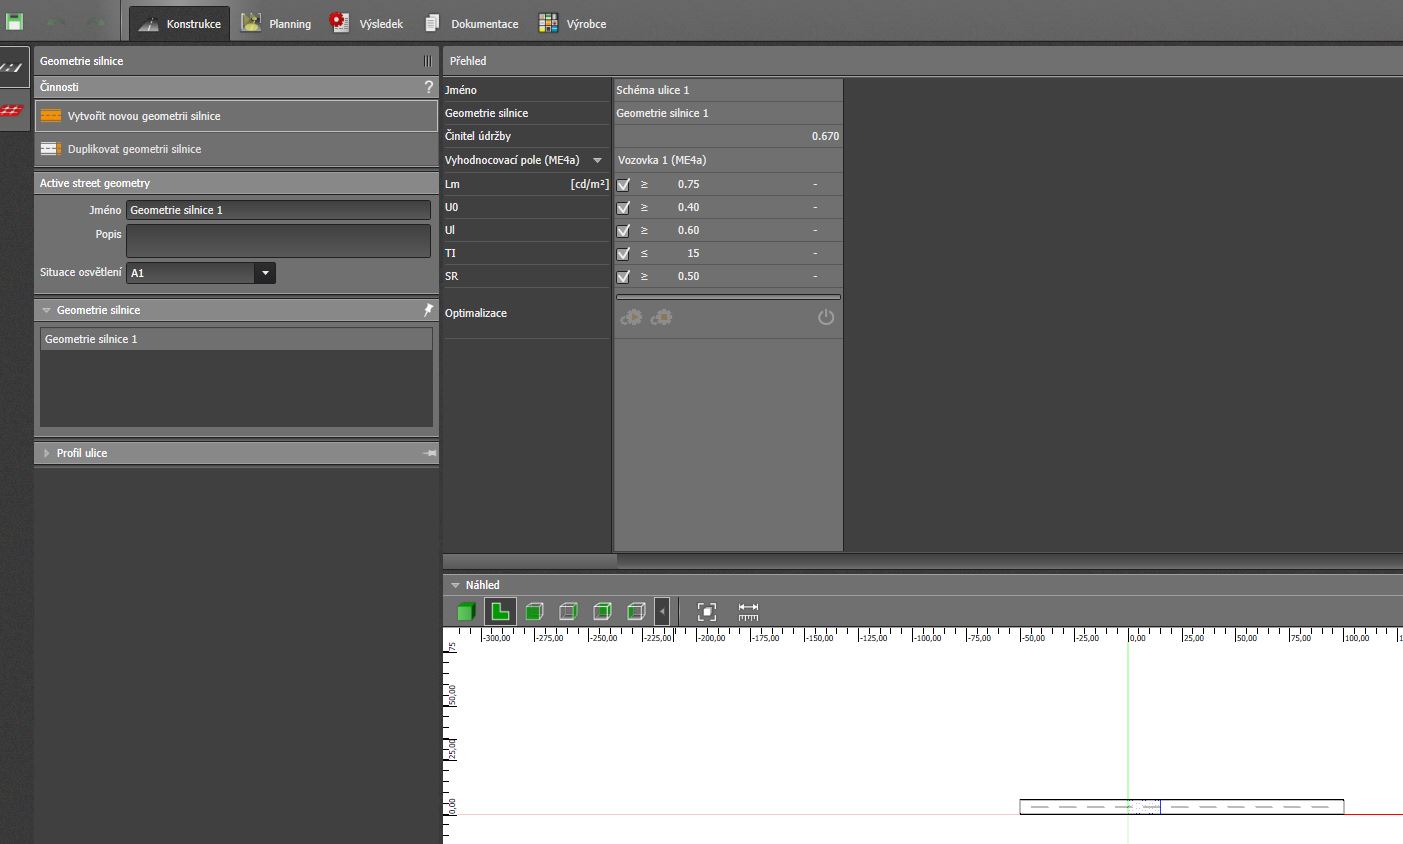Screen dimensions: 1403x844
Task: Click the SR limit value 0.50
Action: [x=688, y=276]
